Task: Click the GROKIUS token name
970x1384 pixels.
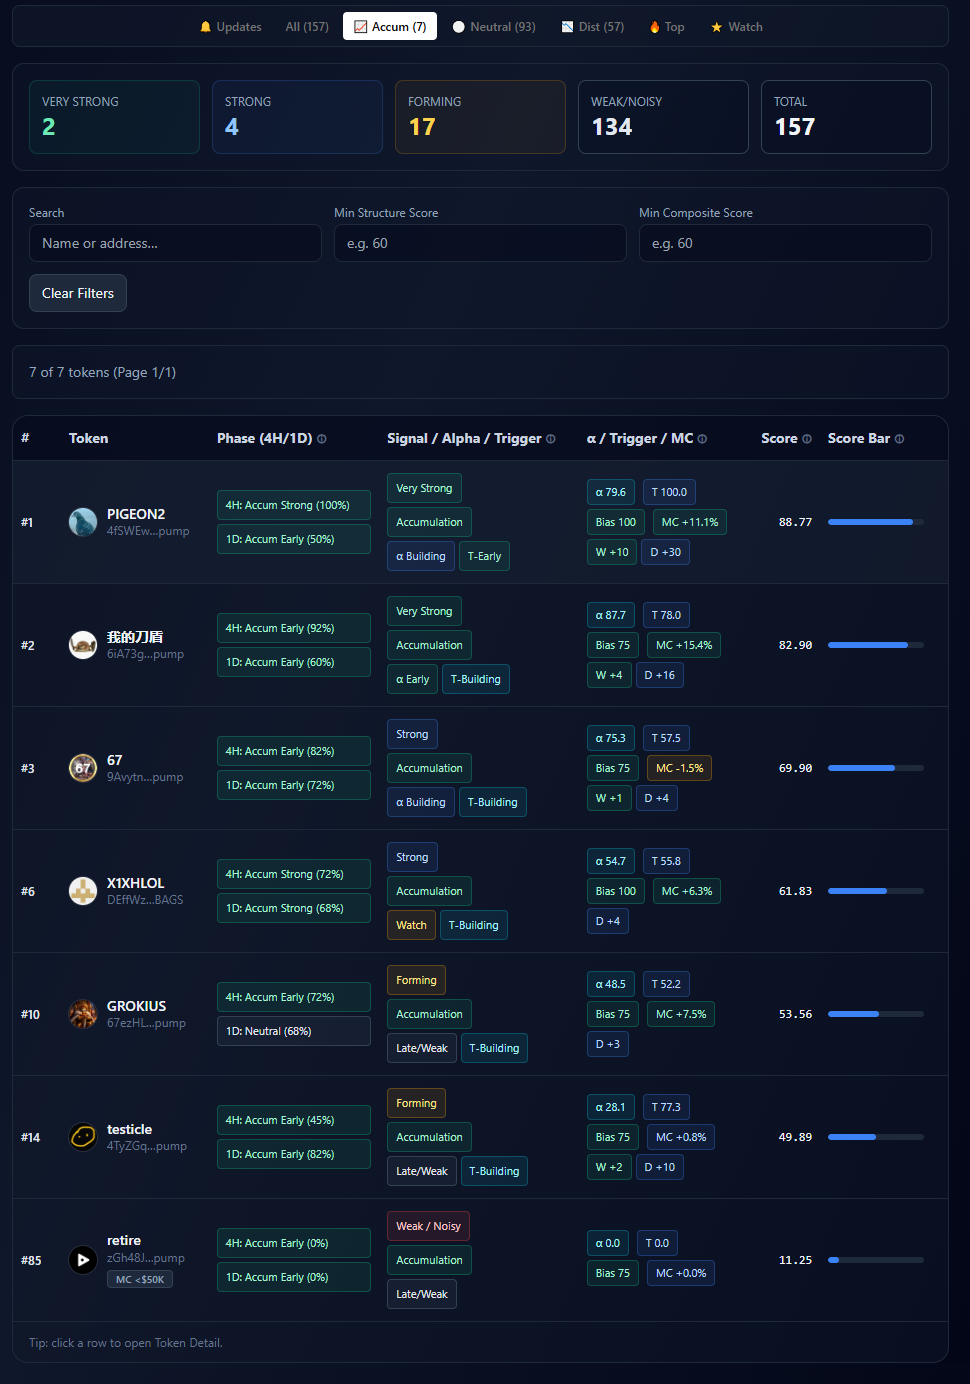Action: coord(137,1006)
